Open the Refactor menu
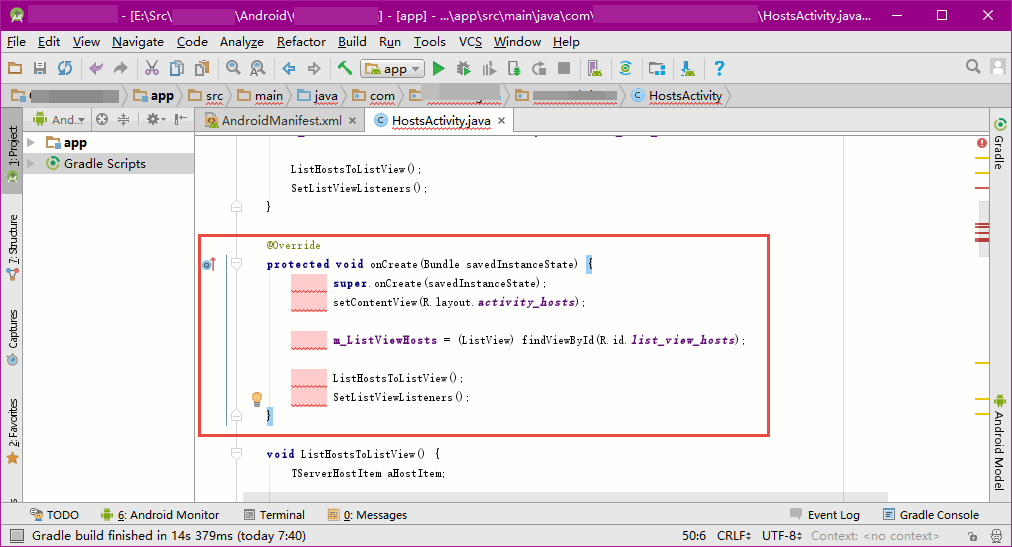The width and height of the screenshot is (1012, 547). 301,42
